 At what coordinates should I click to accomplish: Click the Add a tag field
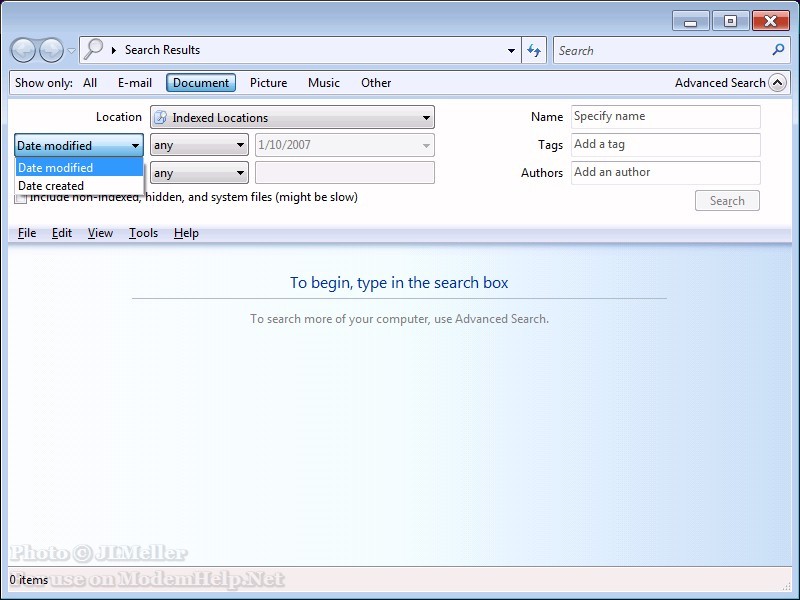[x=666, y=145]
